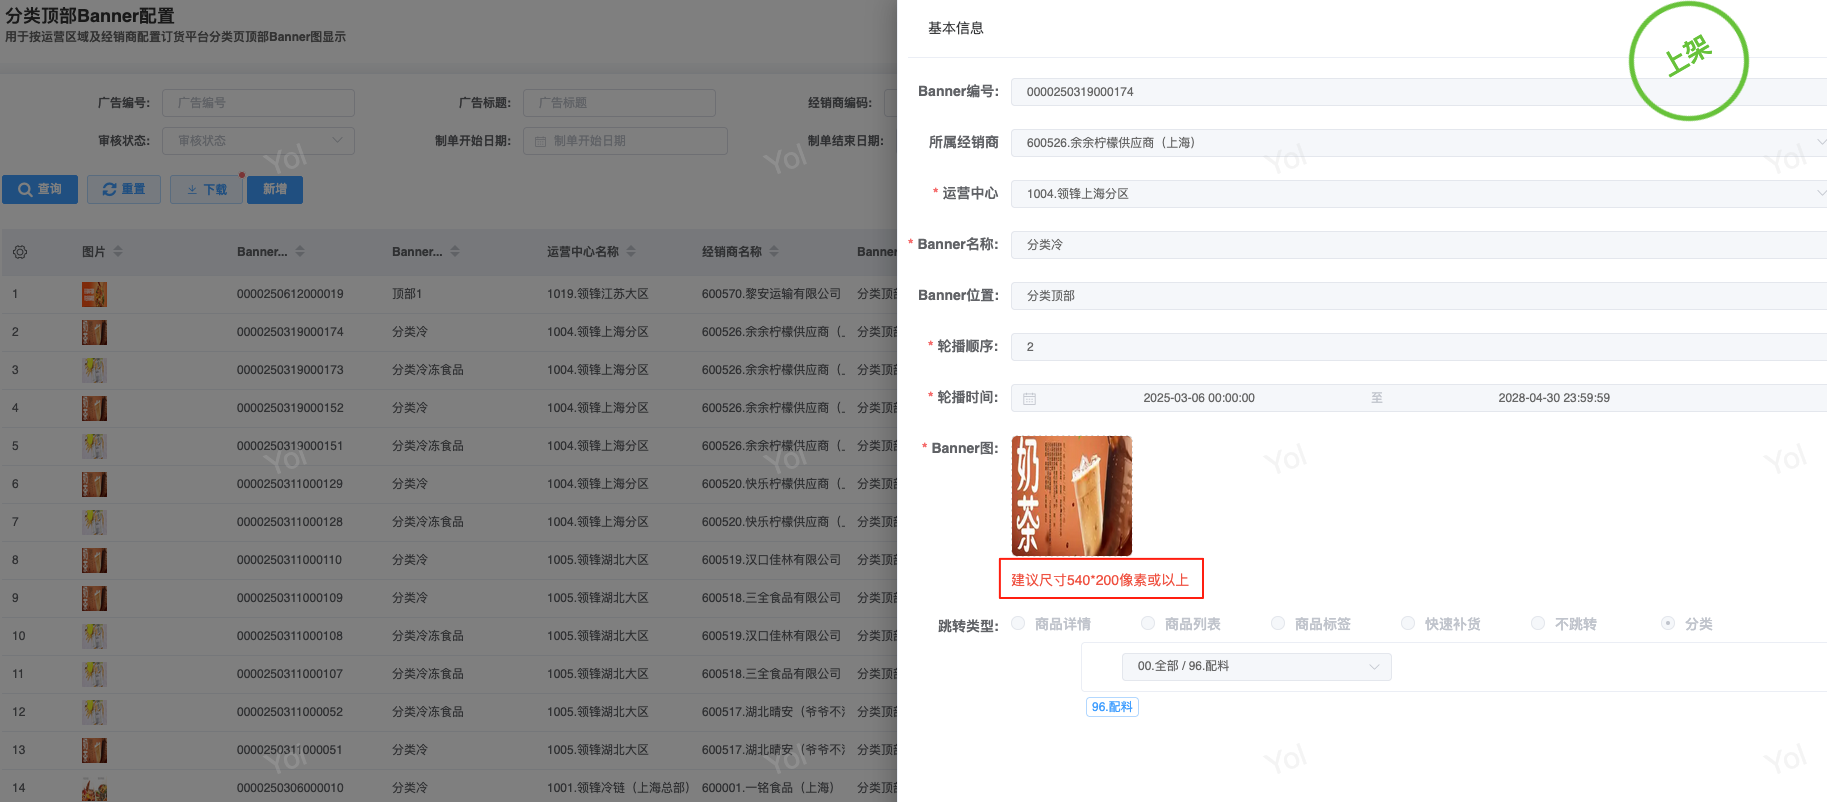Screen dimensions: 1827x802
Task: Click the 1019.领锋江苏大区 cell
Action: click(x=598, y=294)
